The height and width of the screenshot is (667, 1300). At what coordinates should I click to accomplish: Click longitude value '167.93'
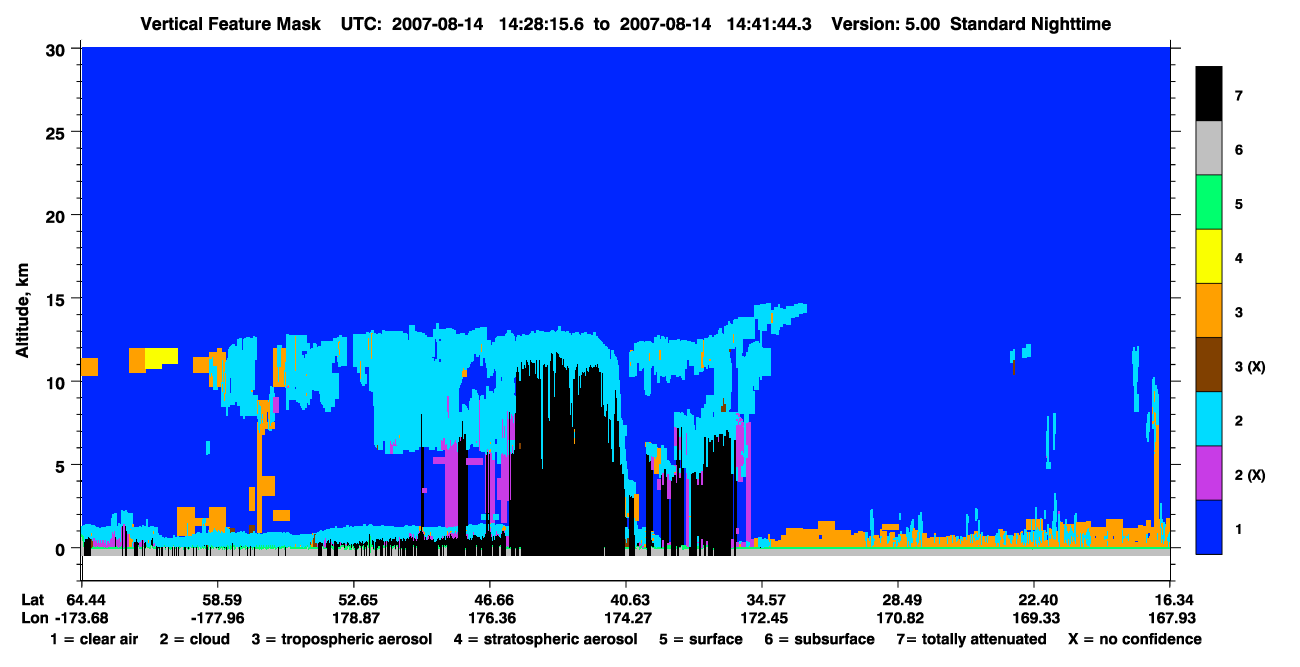coord(1170,618)
